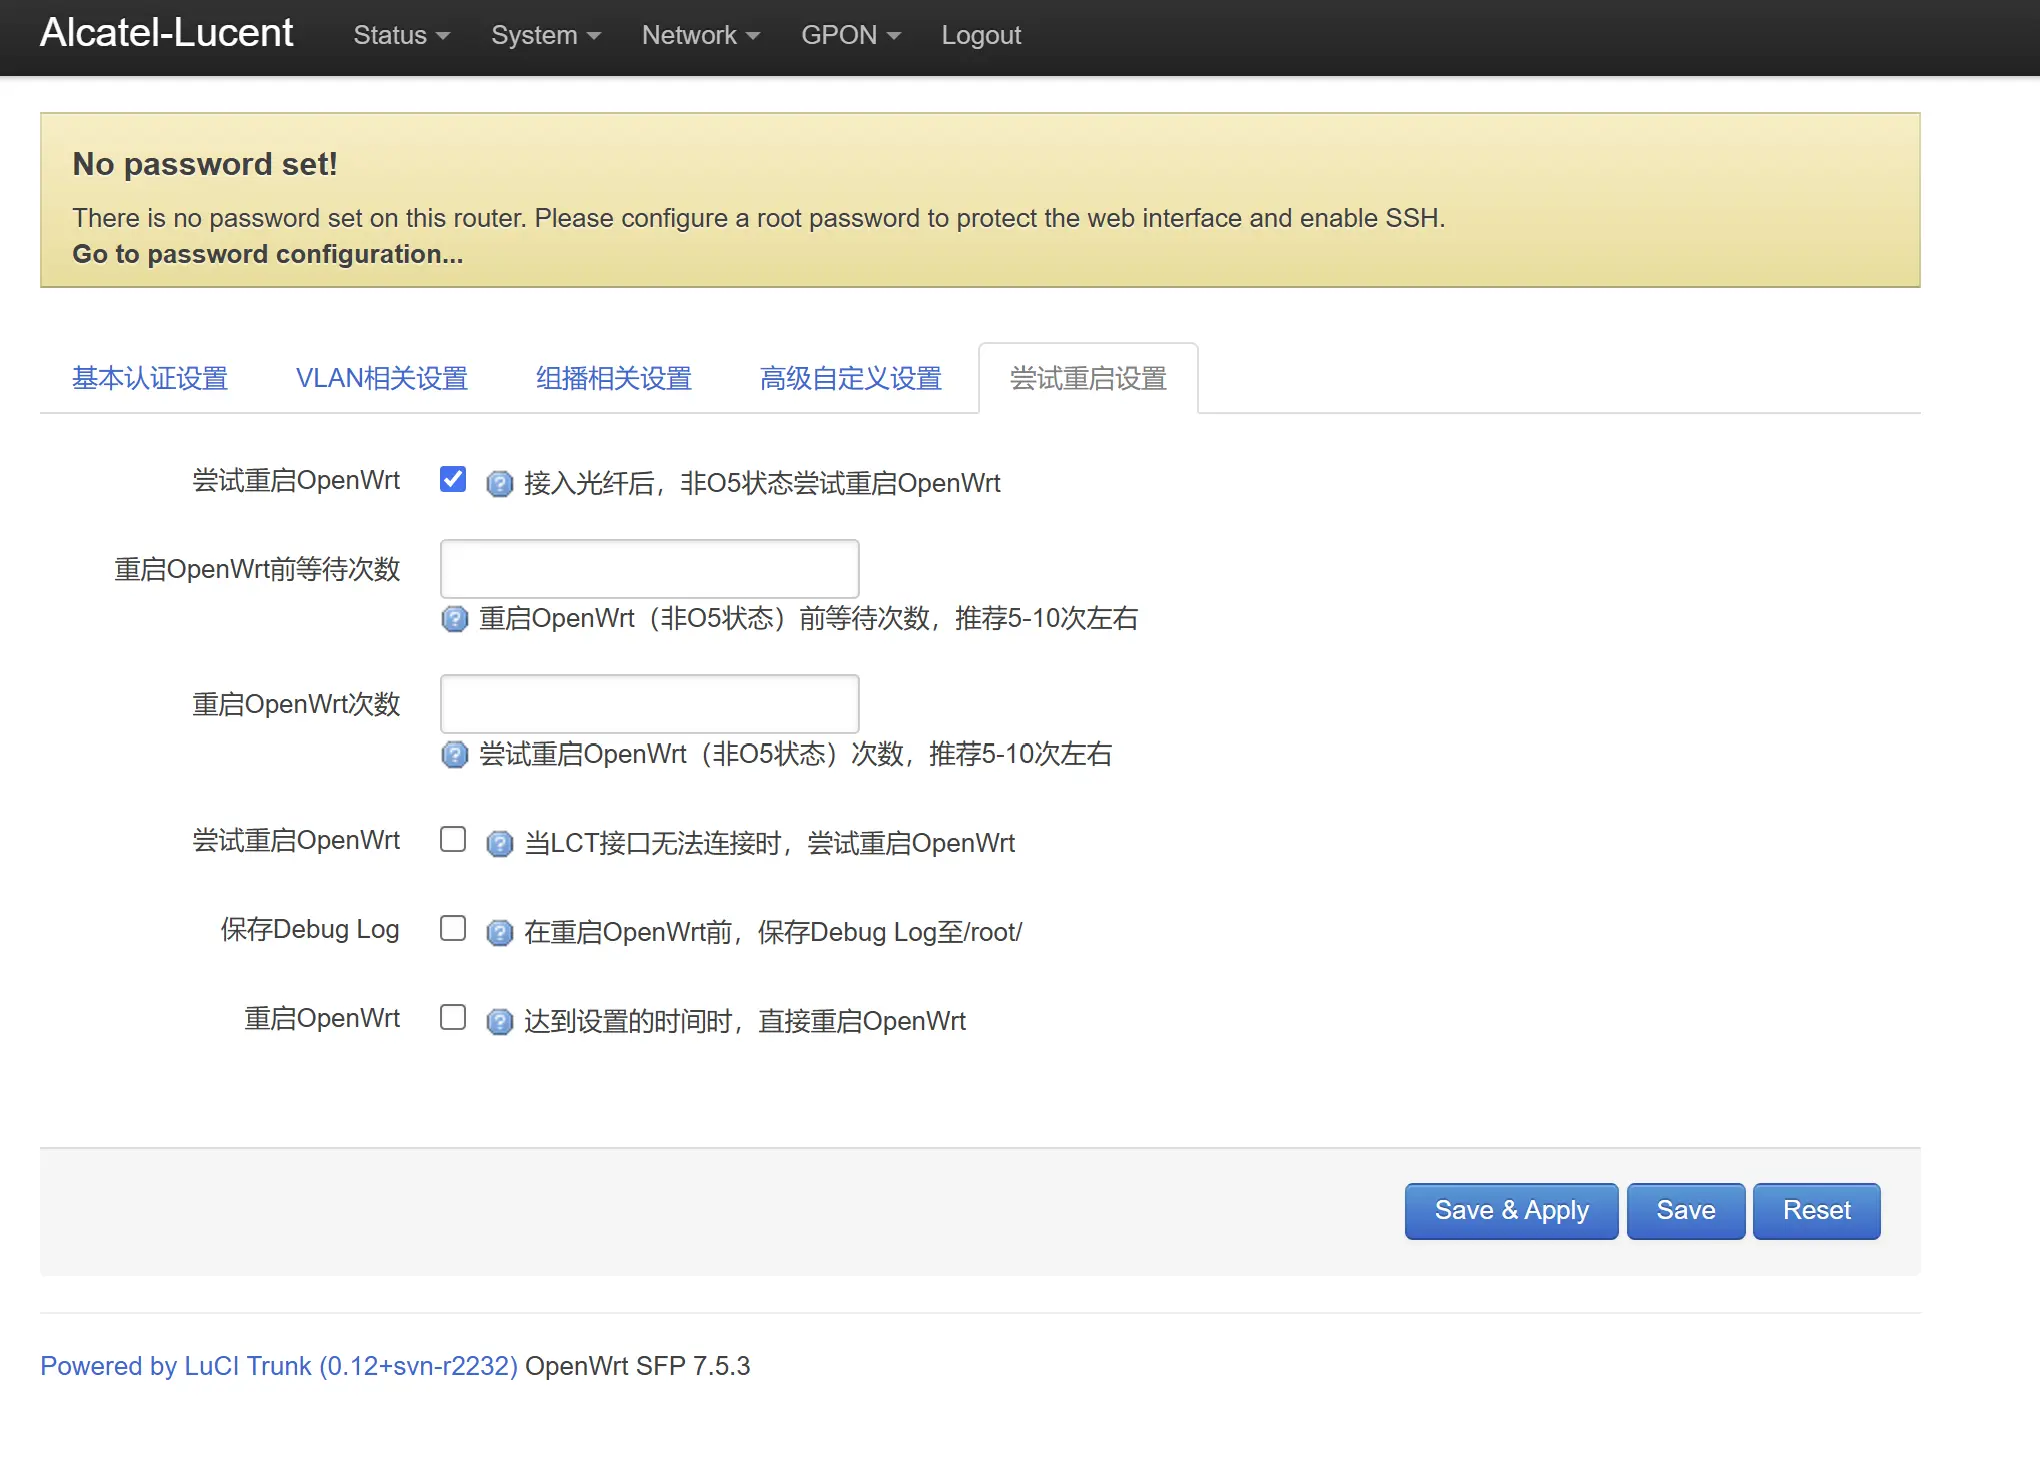
Task: Click help icon beside 保存Debug Log至/root/ text
Action: click(x=499, y=933)
